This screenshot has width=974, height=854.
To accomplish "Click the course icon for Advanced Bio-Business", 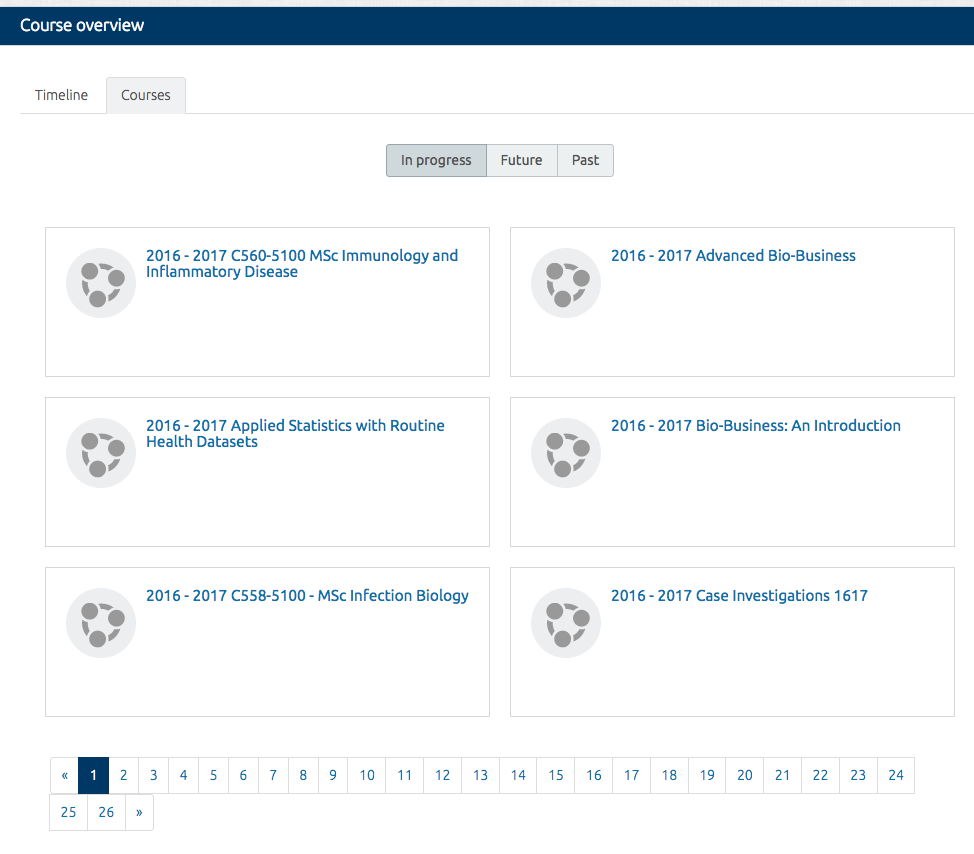I will point(566,283).
